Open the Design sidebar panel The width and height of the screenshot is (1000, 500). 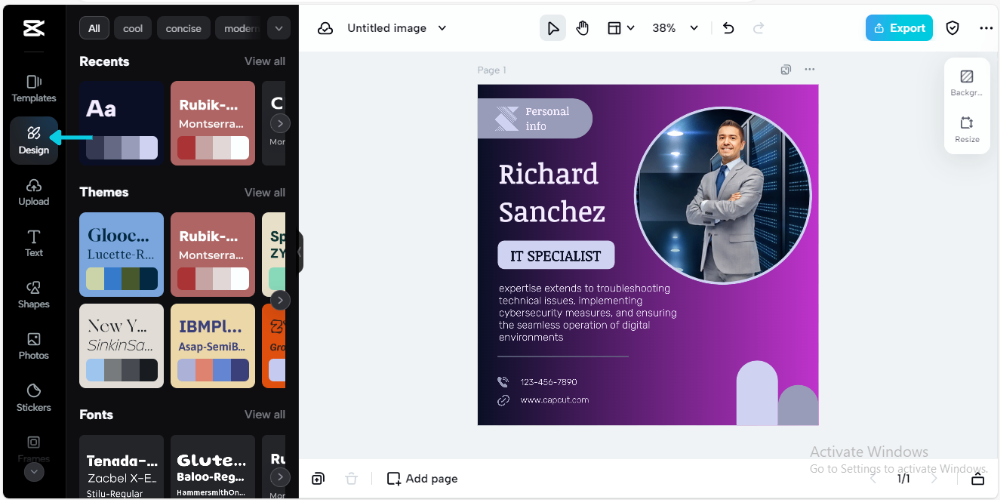34,140
